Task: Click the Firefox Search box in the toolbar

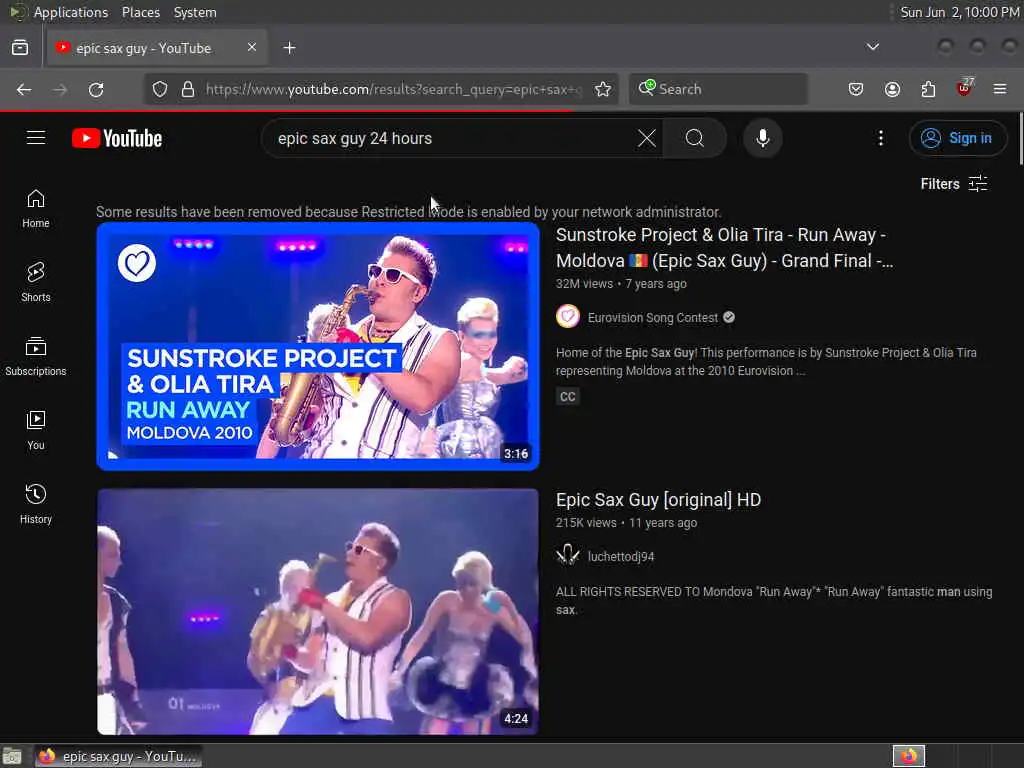Action: (718, 89)
